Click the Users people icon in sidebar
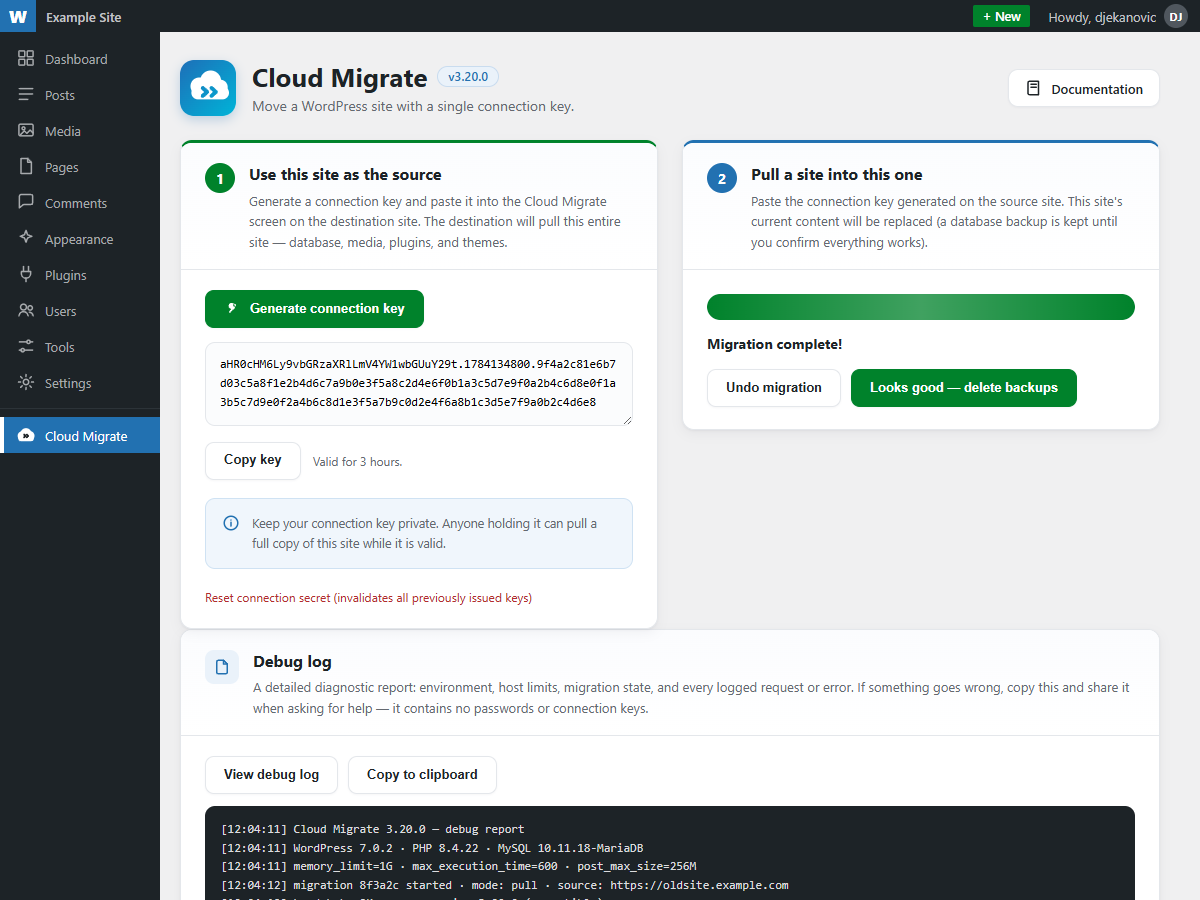 [x=26, y=311]
